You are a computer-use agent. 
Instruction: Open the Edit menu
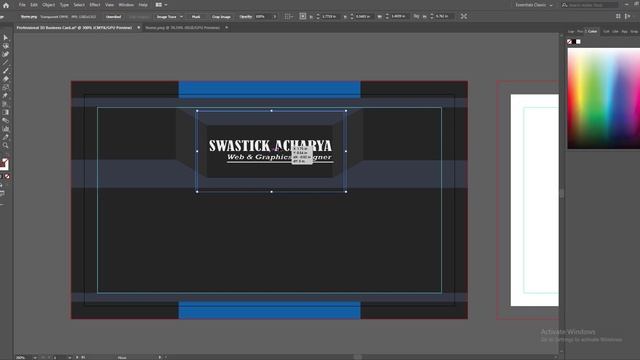click(34, 5)
